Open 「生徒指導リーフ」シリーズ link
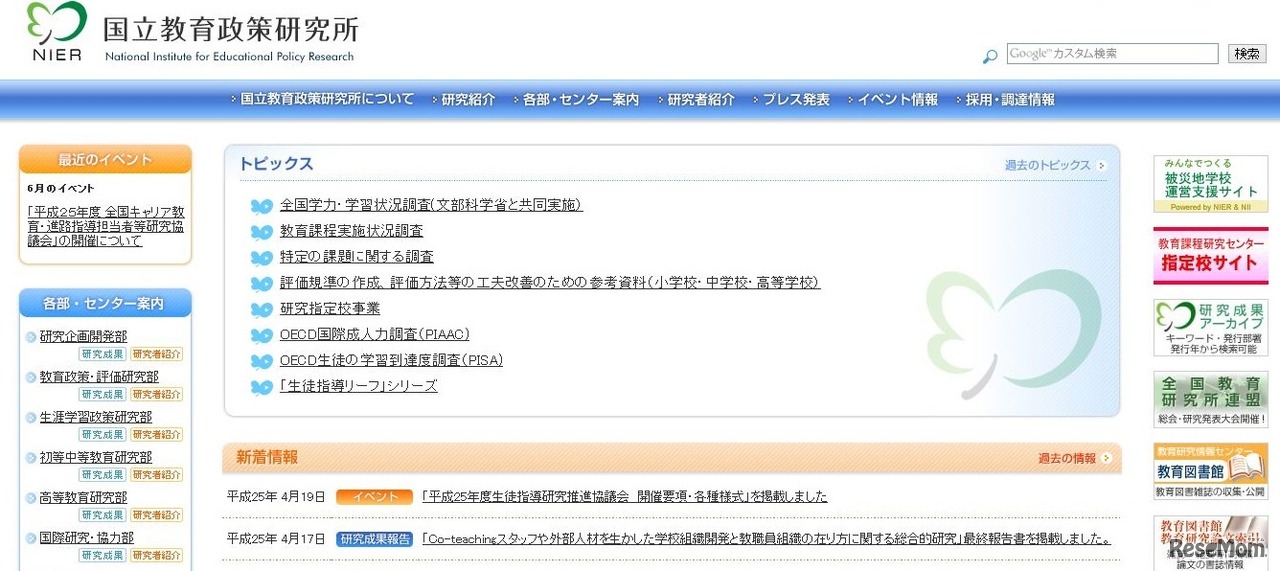Screen dimensions: 1280x571 (x=358, y=387)
